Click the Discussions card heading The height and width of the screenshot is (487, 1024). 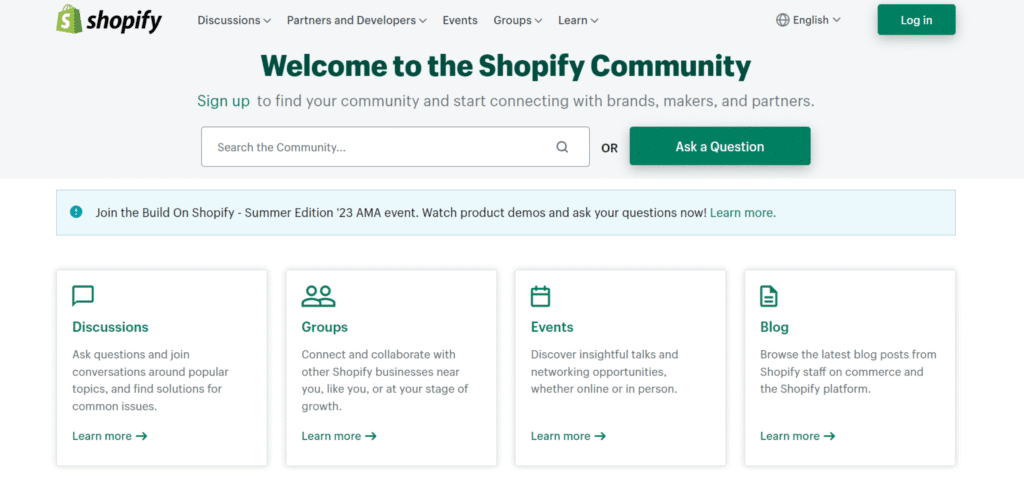point(110,327)
